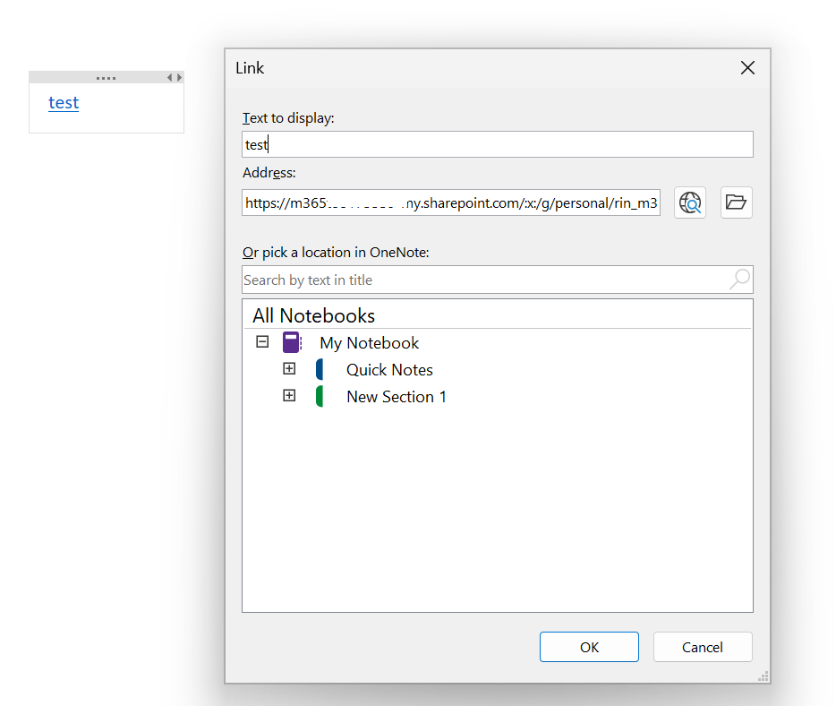Click 'Or pick a location in OneNote:' label
The image size is (835, 706).
tap(335, 252)
